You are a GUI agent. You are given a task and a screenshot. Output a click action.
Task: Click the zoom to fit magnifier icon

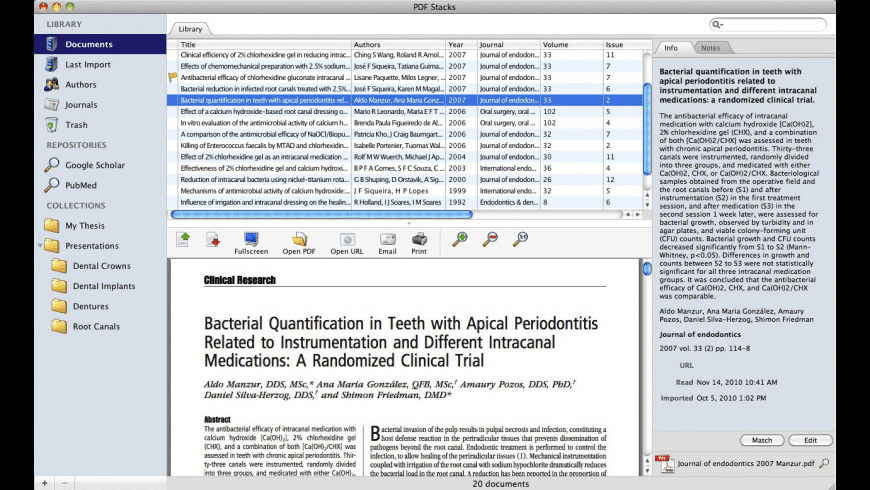(520, 239)
